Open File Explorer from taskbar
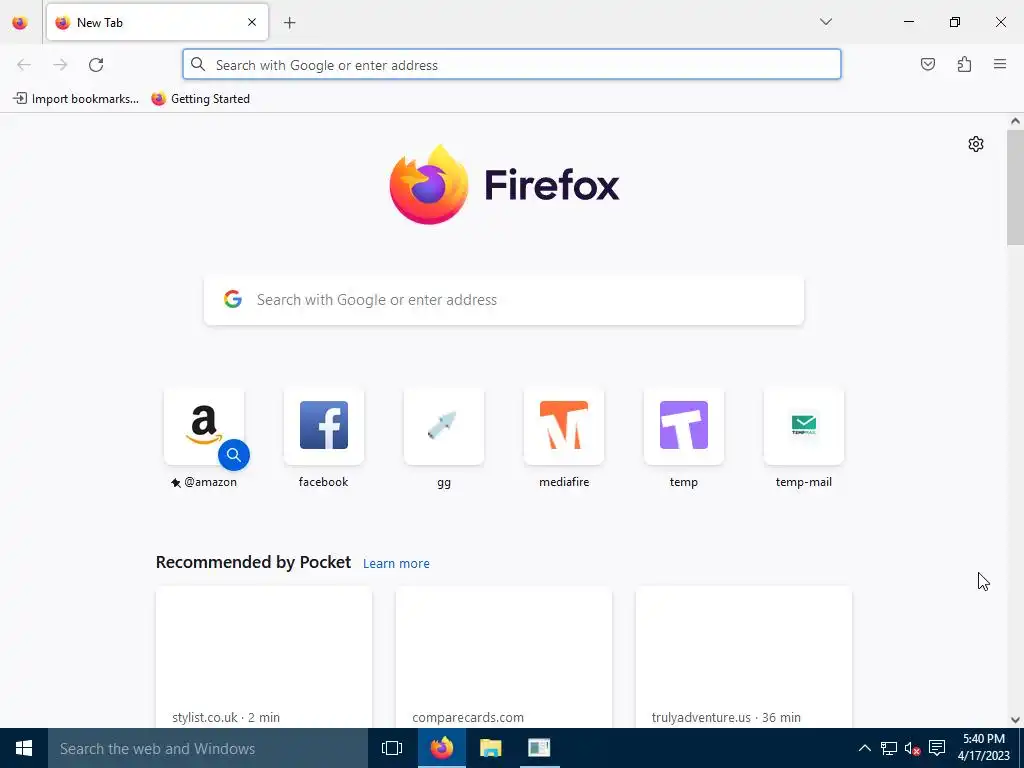This screenshot has width=1024, height=768. 490,748
